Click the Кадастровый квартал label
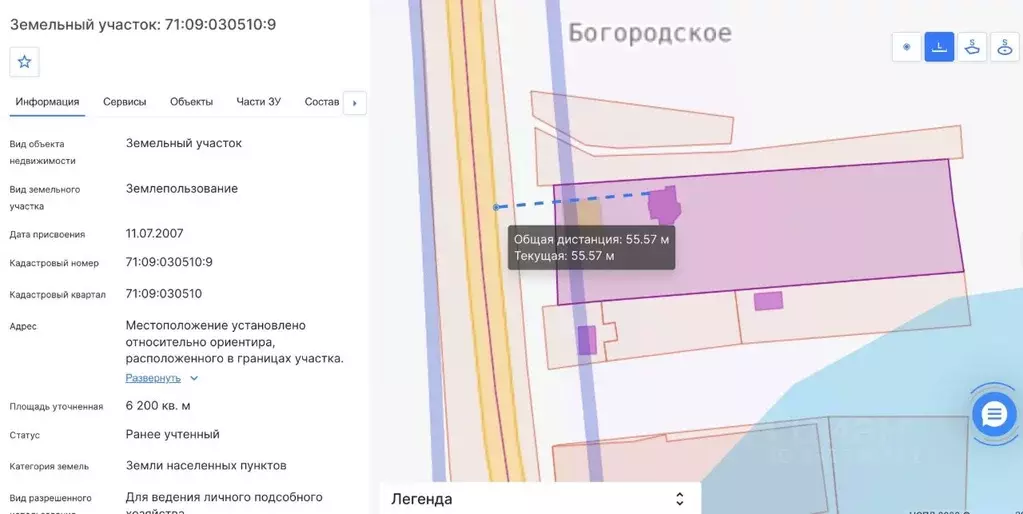Image resolution: width=1023 pixels, height=514 pixels. (x=57, y=295)
